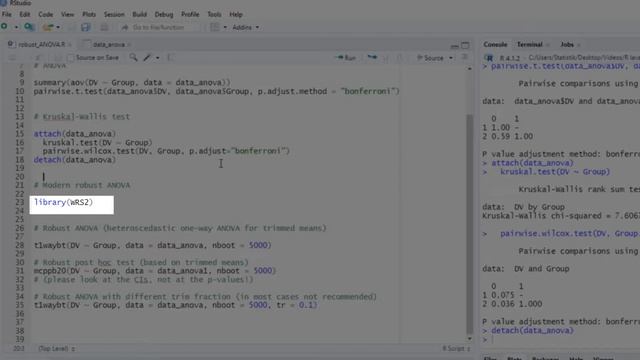
Task: Click the Save current document icon
Action: click(85, 27)
